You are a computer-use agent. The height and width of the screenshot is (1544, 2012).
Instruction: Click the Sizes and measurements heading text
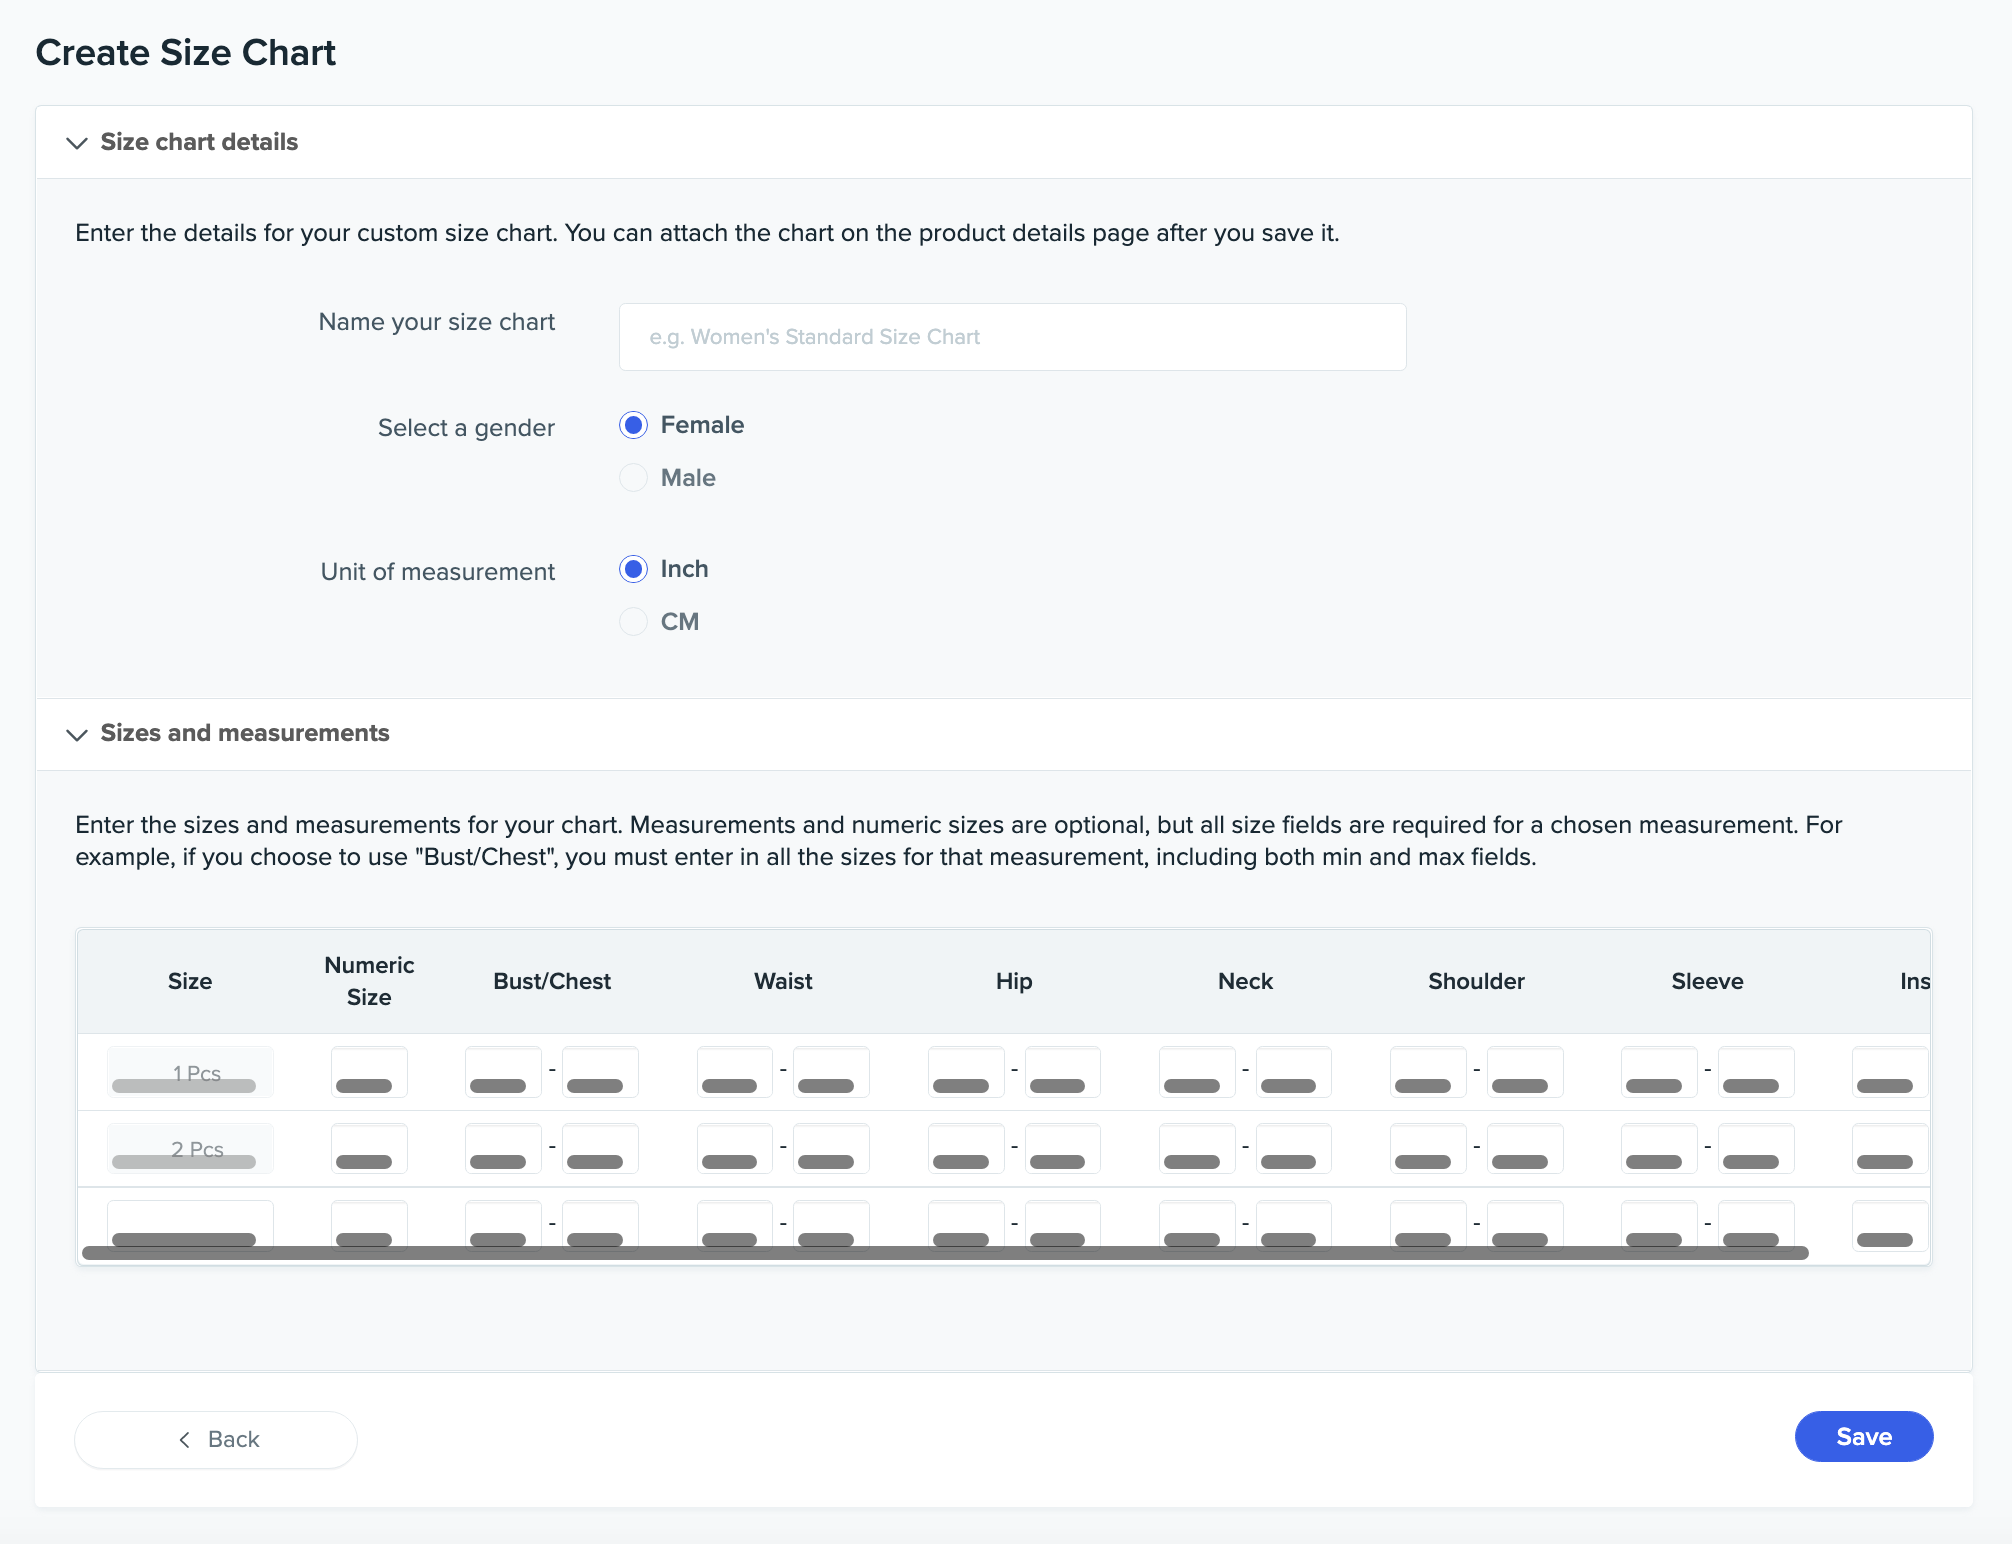[245, 733]
